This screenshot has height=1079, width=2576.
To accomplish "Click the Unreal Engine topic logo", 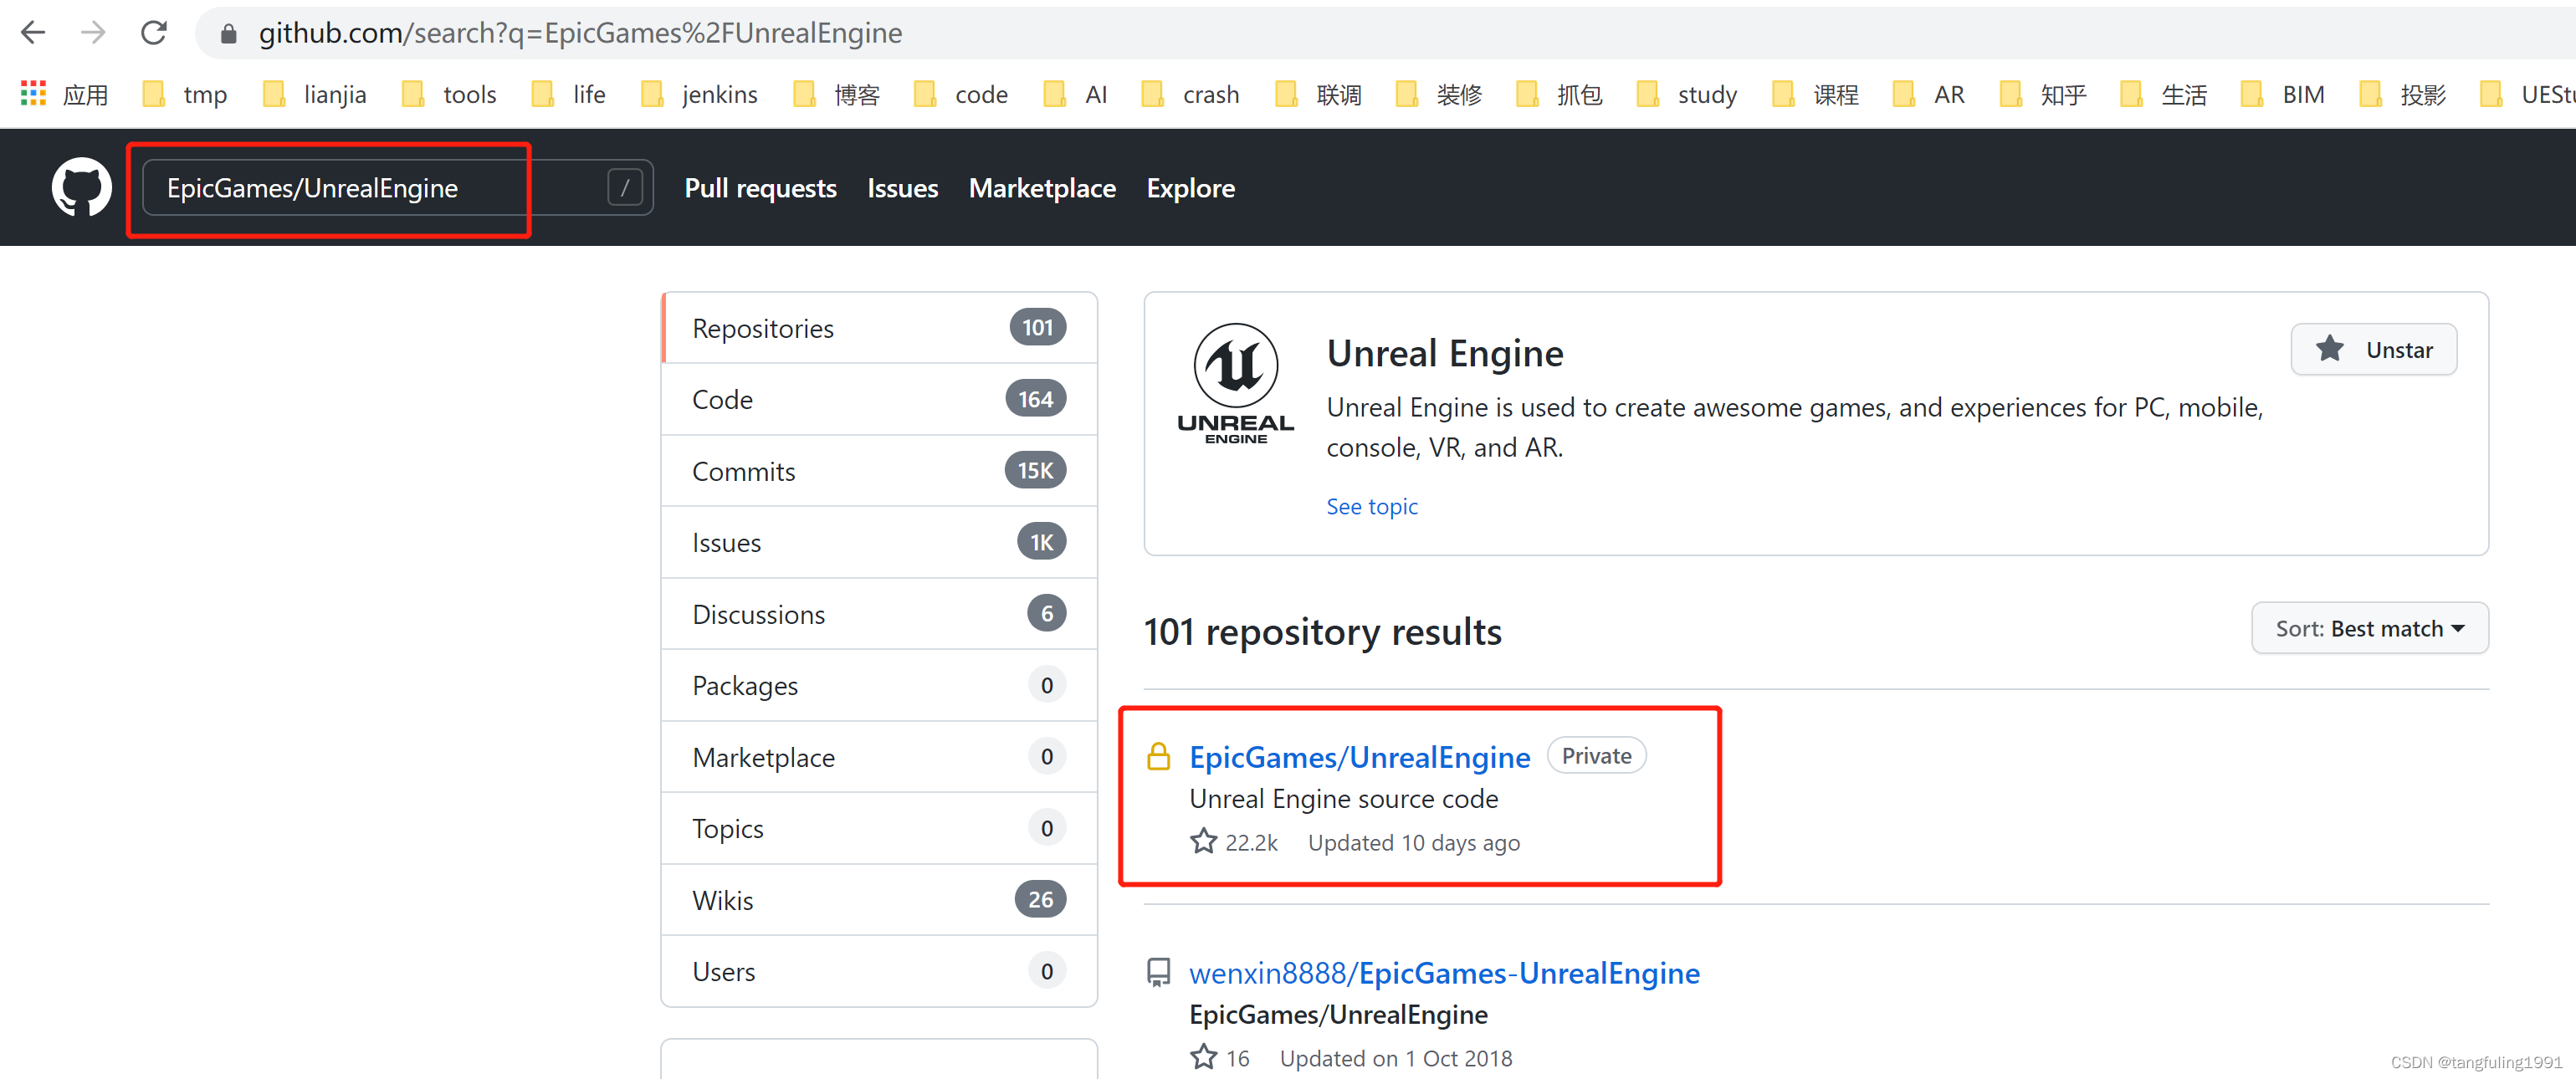I will (x=1235, y=383).
